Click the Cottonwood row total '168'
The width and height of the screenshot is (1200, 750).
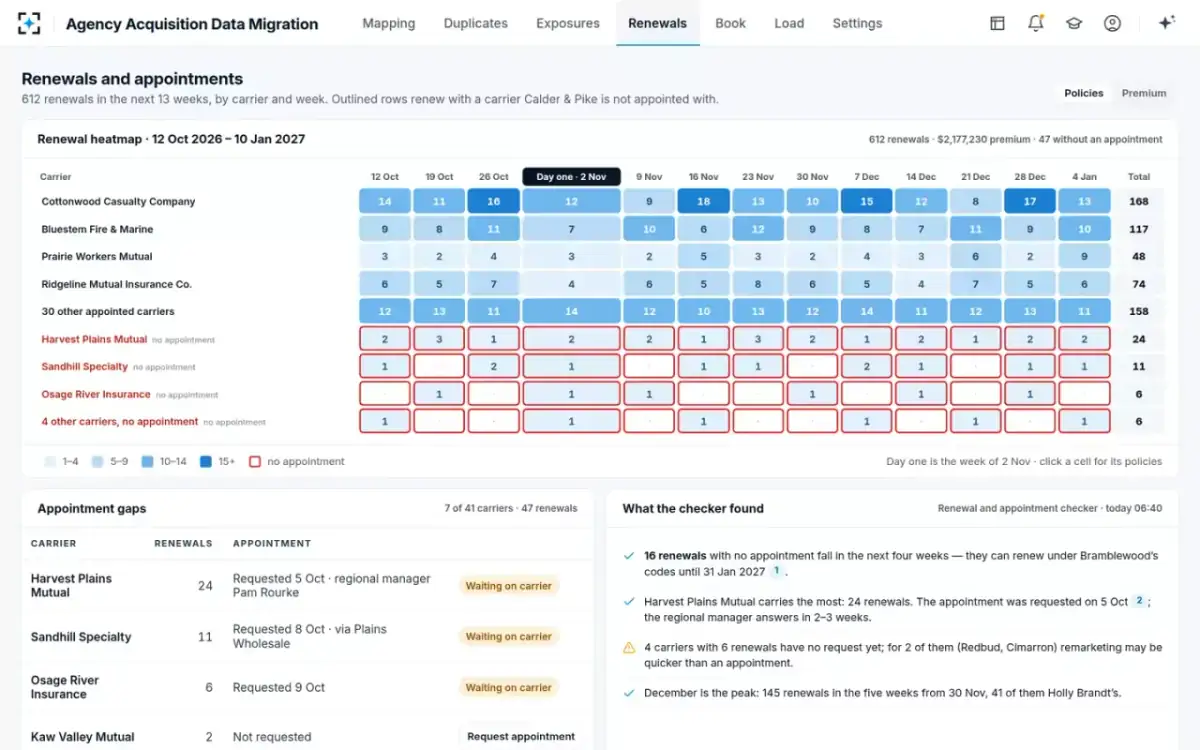tap(1139, 202)
